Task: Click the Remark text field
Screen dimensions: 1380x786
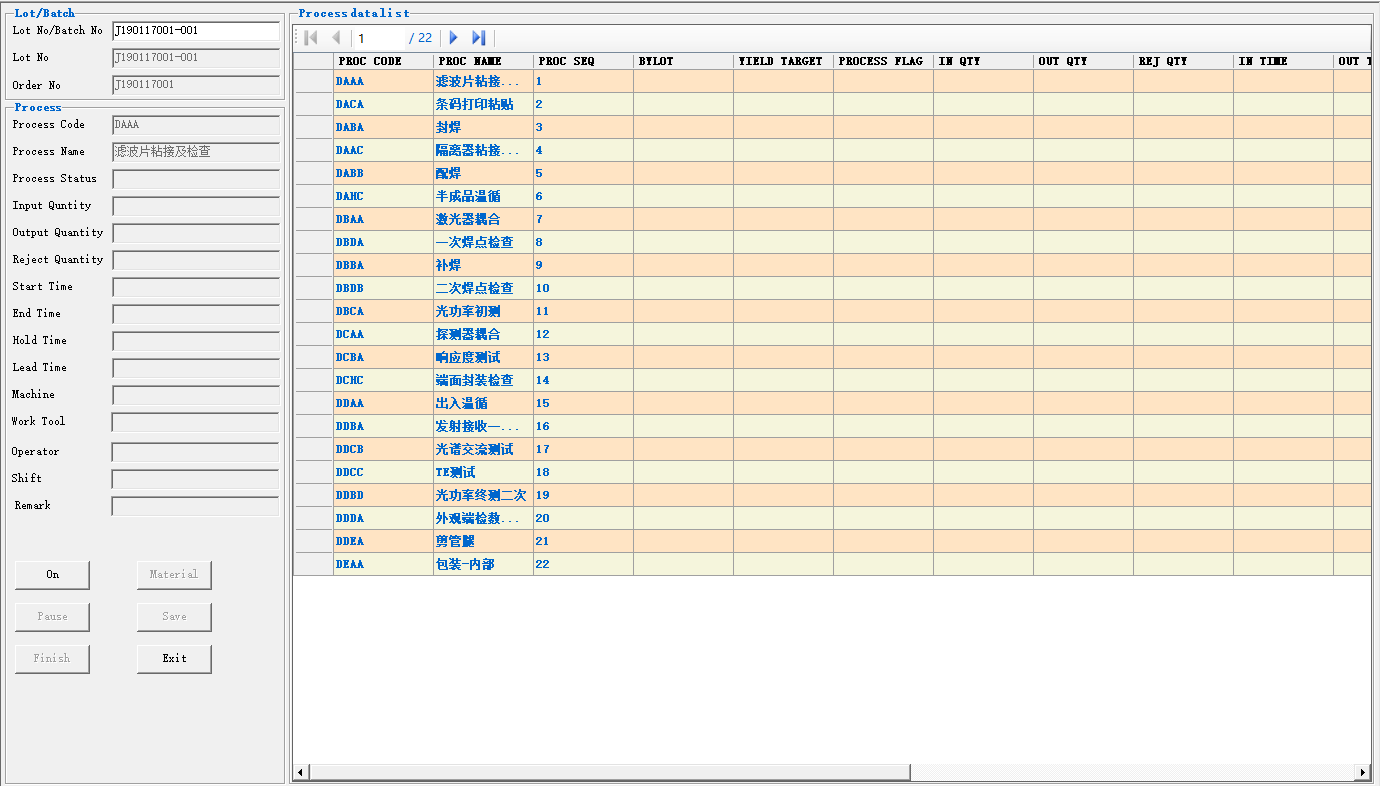Action: (x=195, y=506)
